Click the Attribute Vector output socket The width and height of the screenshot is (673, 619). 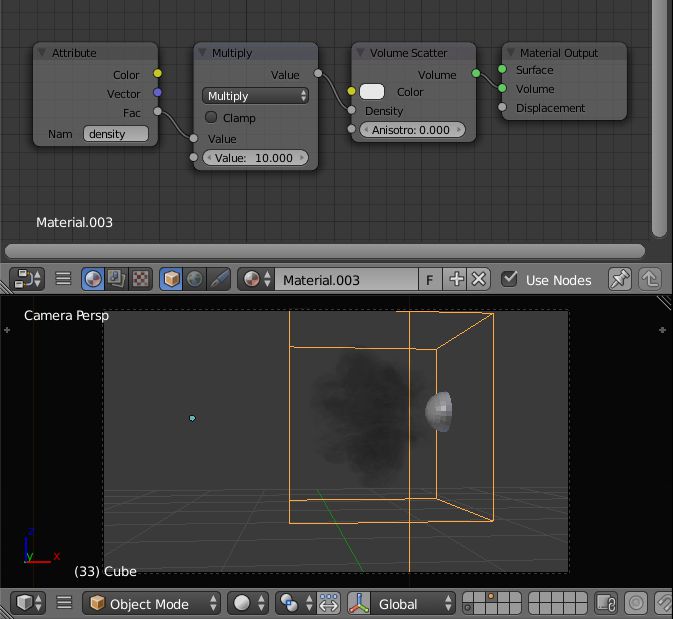[158, 92]
